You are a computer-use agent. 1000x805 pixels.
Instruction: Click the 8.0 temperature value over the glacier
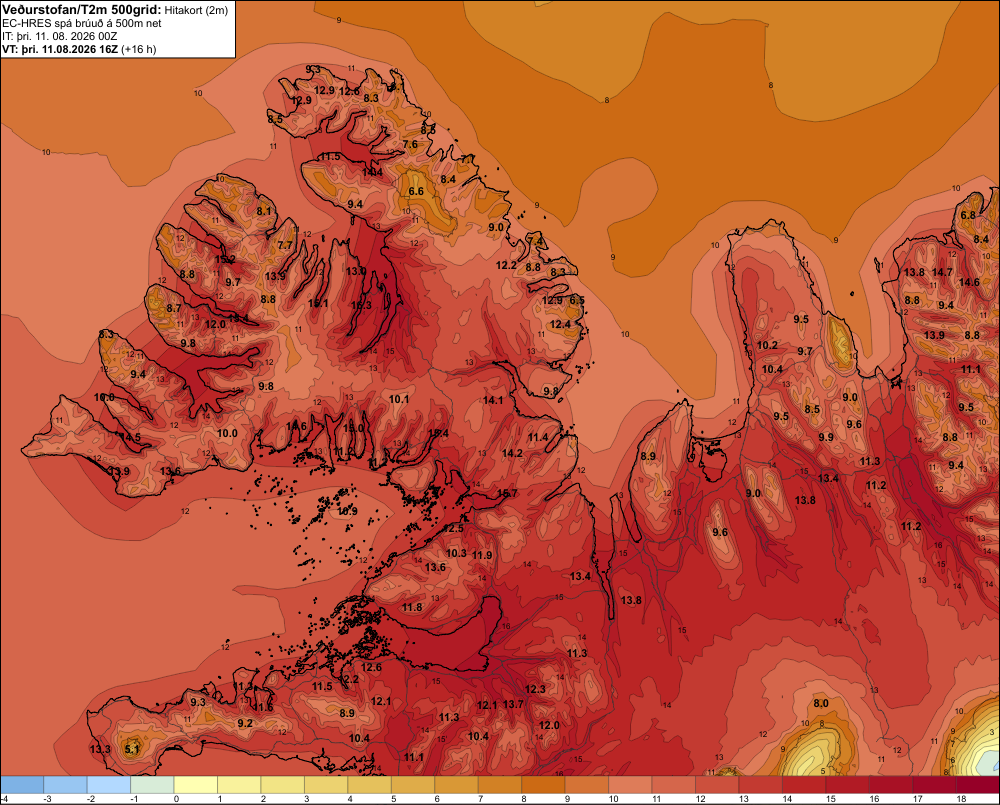(821, 704)
